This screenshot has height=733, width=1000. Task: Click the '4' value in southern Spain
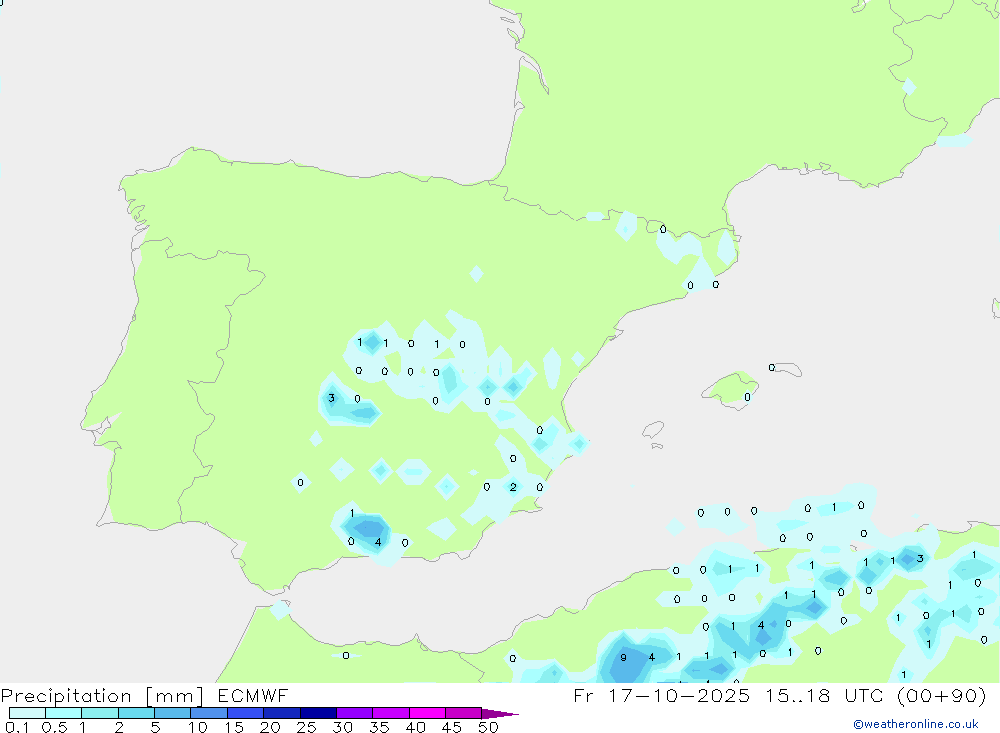[378, 543]
